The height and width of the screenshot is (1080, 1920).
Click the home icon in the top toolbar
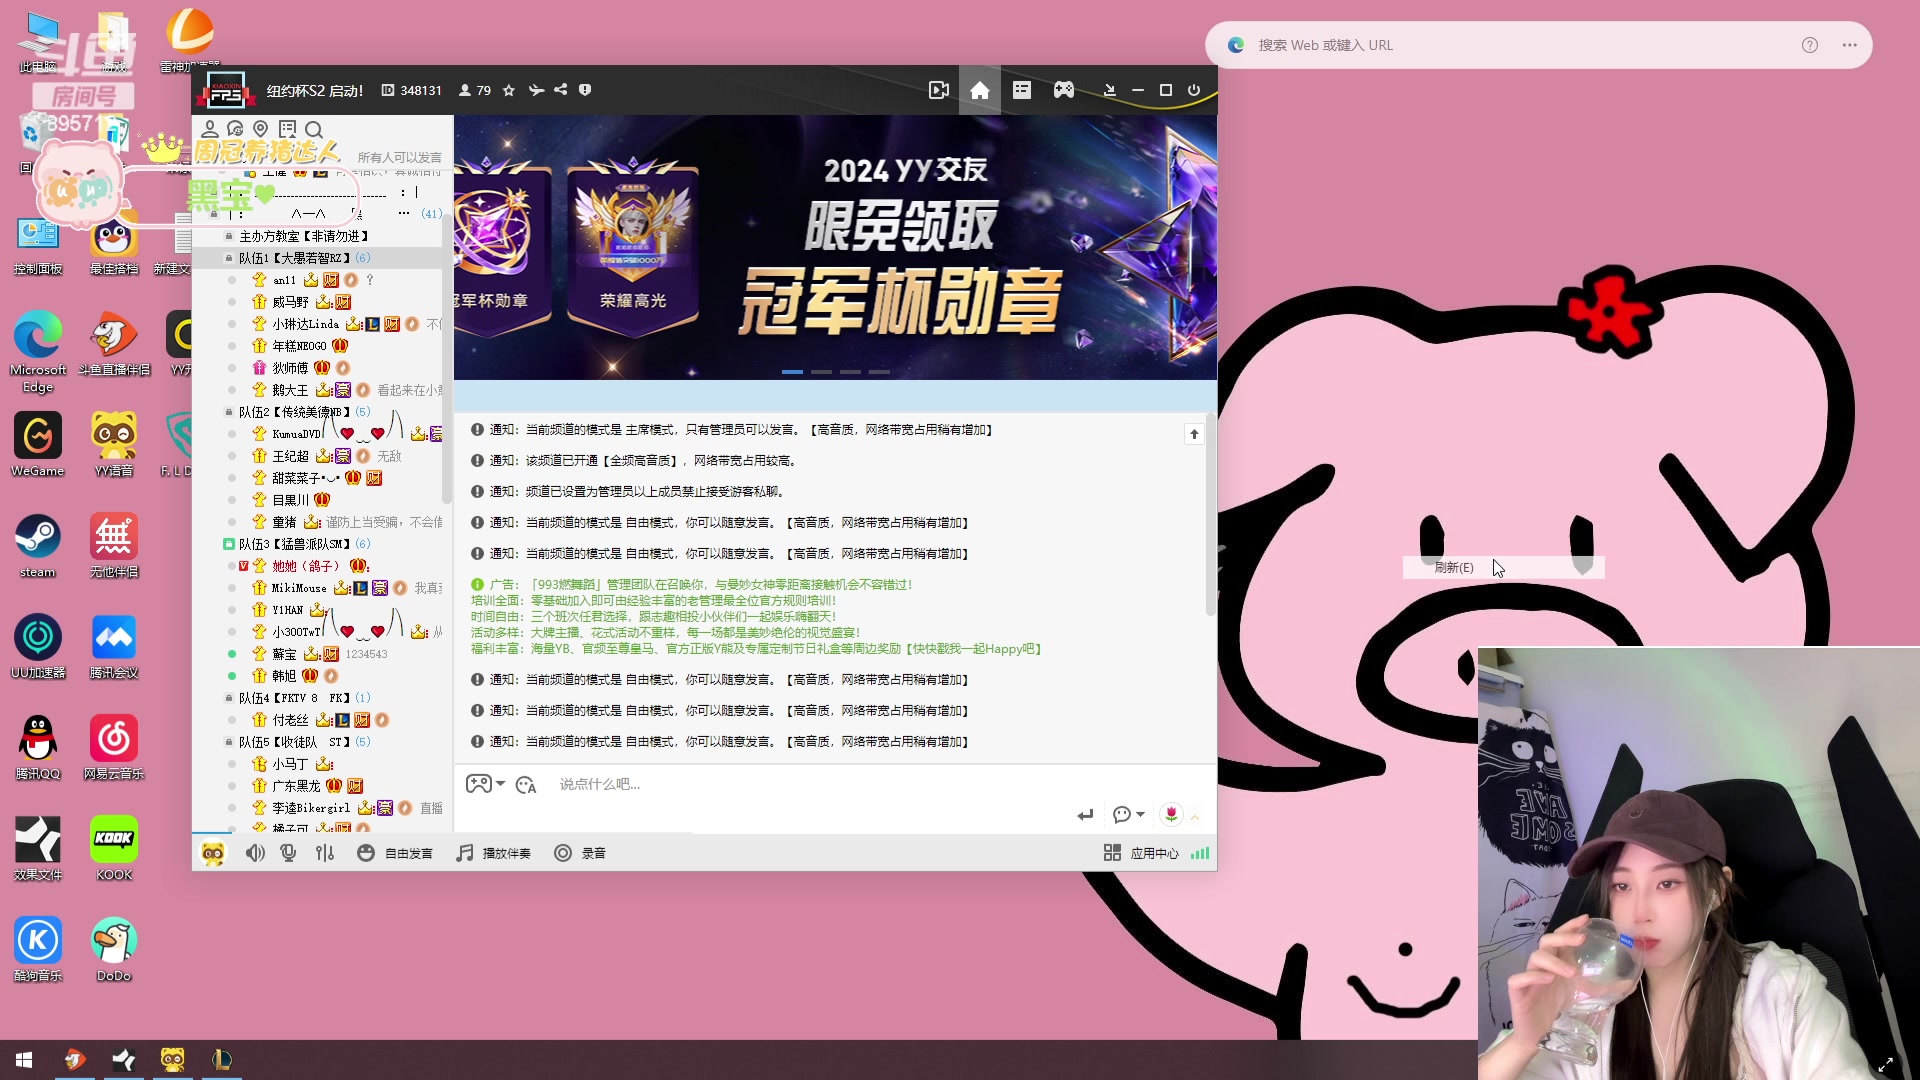pos(980,89)
